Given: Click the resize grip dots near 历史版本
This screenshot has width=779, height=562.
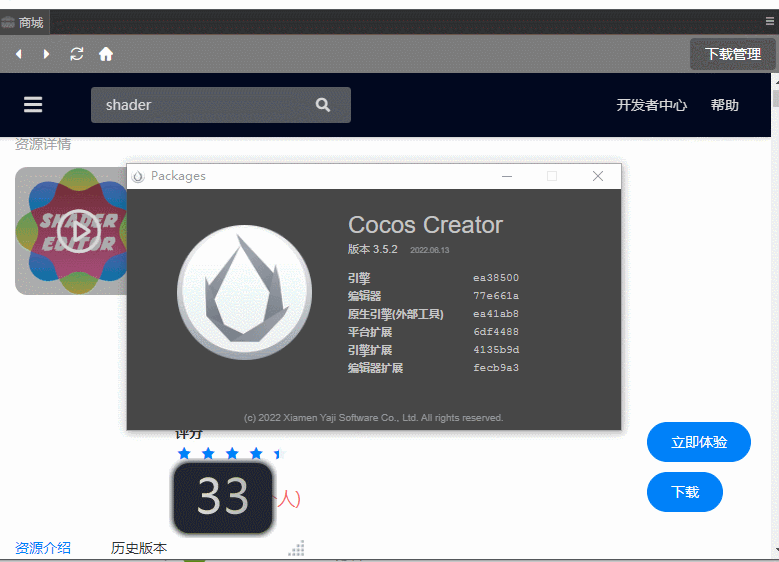Looking at the screenshot, I should 297,548.
